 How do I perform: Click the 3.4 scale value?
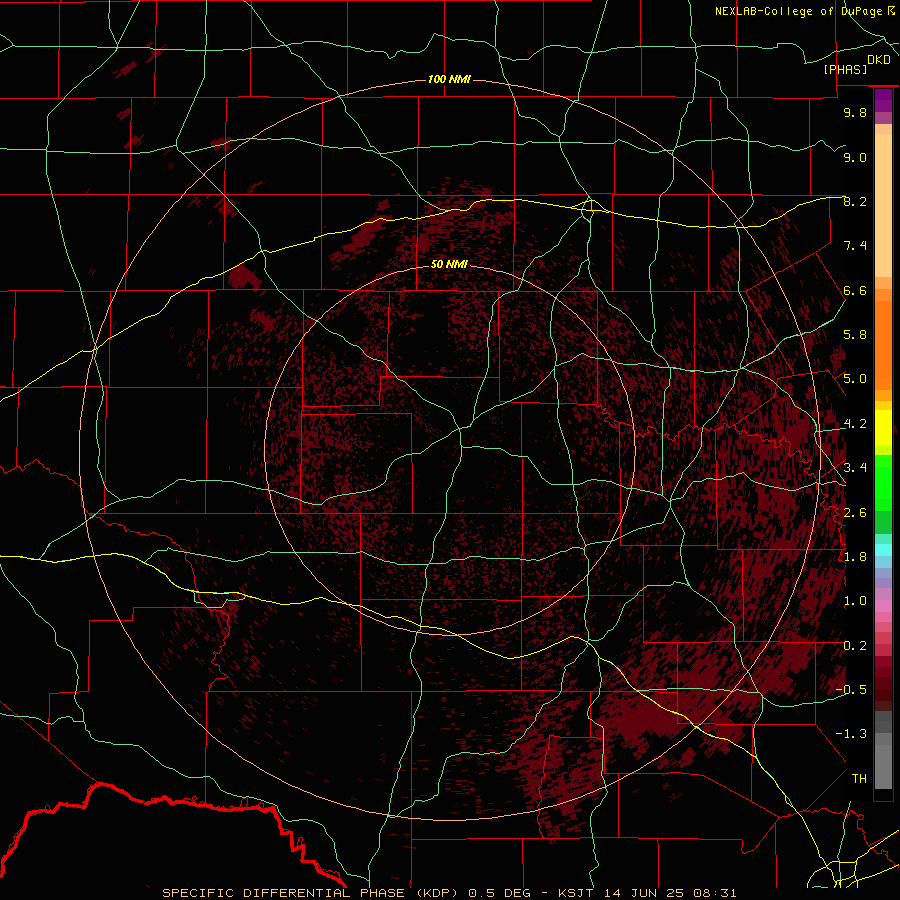855,468
